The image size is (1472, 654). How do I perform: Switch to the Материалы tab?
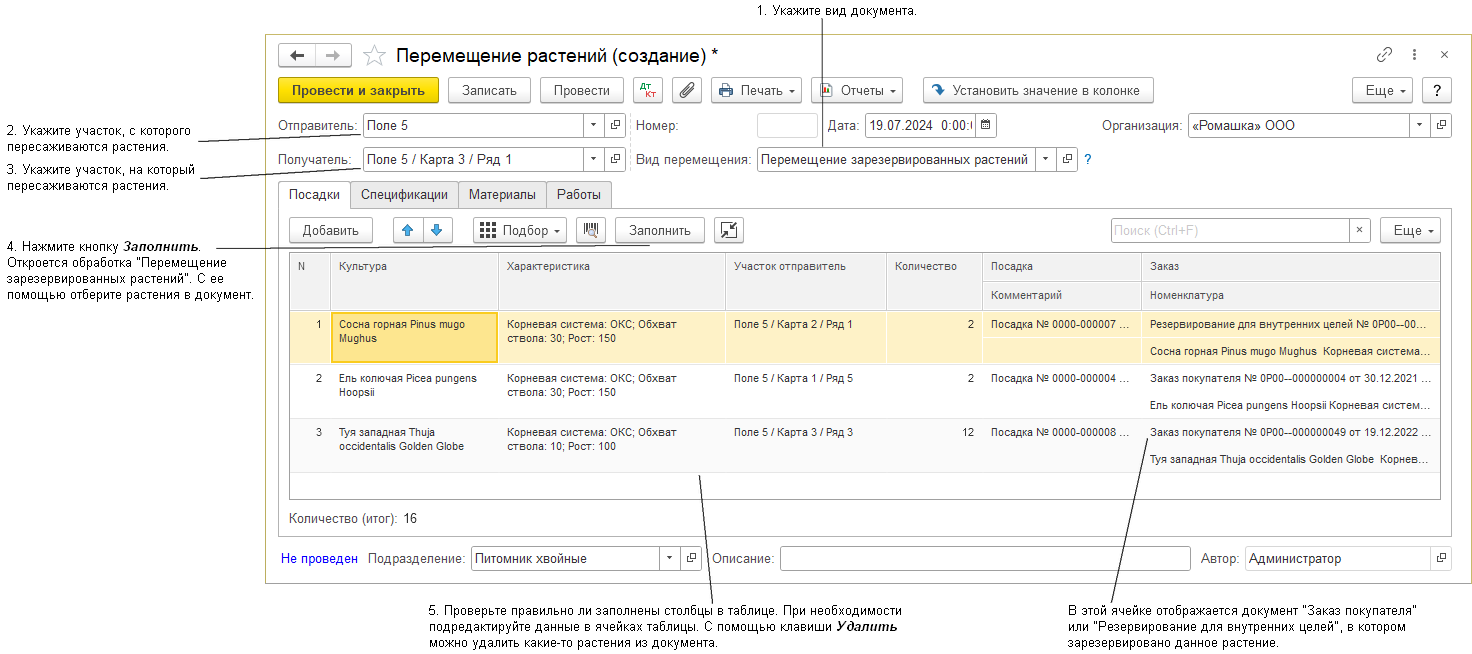[x=502, y=195]
